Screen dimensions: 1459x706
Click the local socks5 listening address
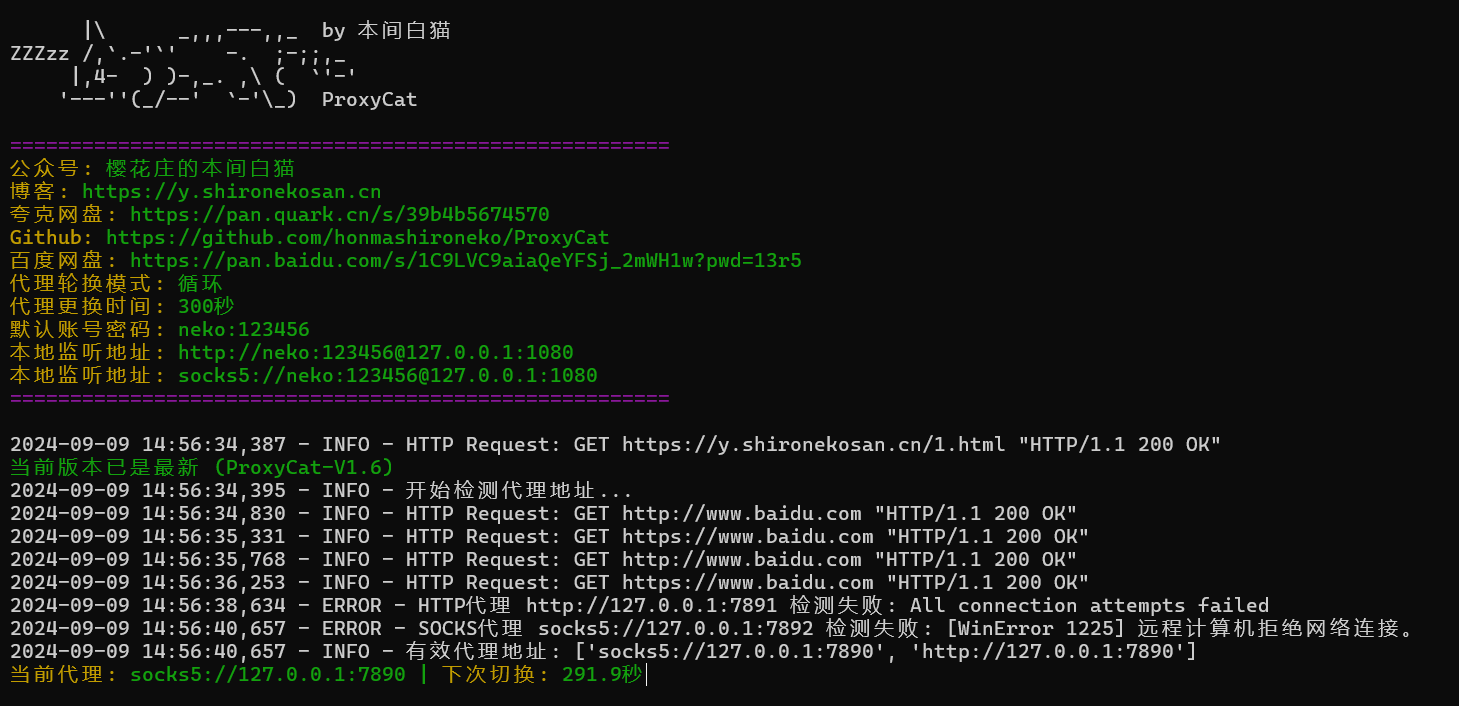pos(387,376)
